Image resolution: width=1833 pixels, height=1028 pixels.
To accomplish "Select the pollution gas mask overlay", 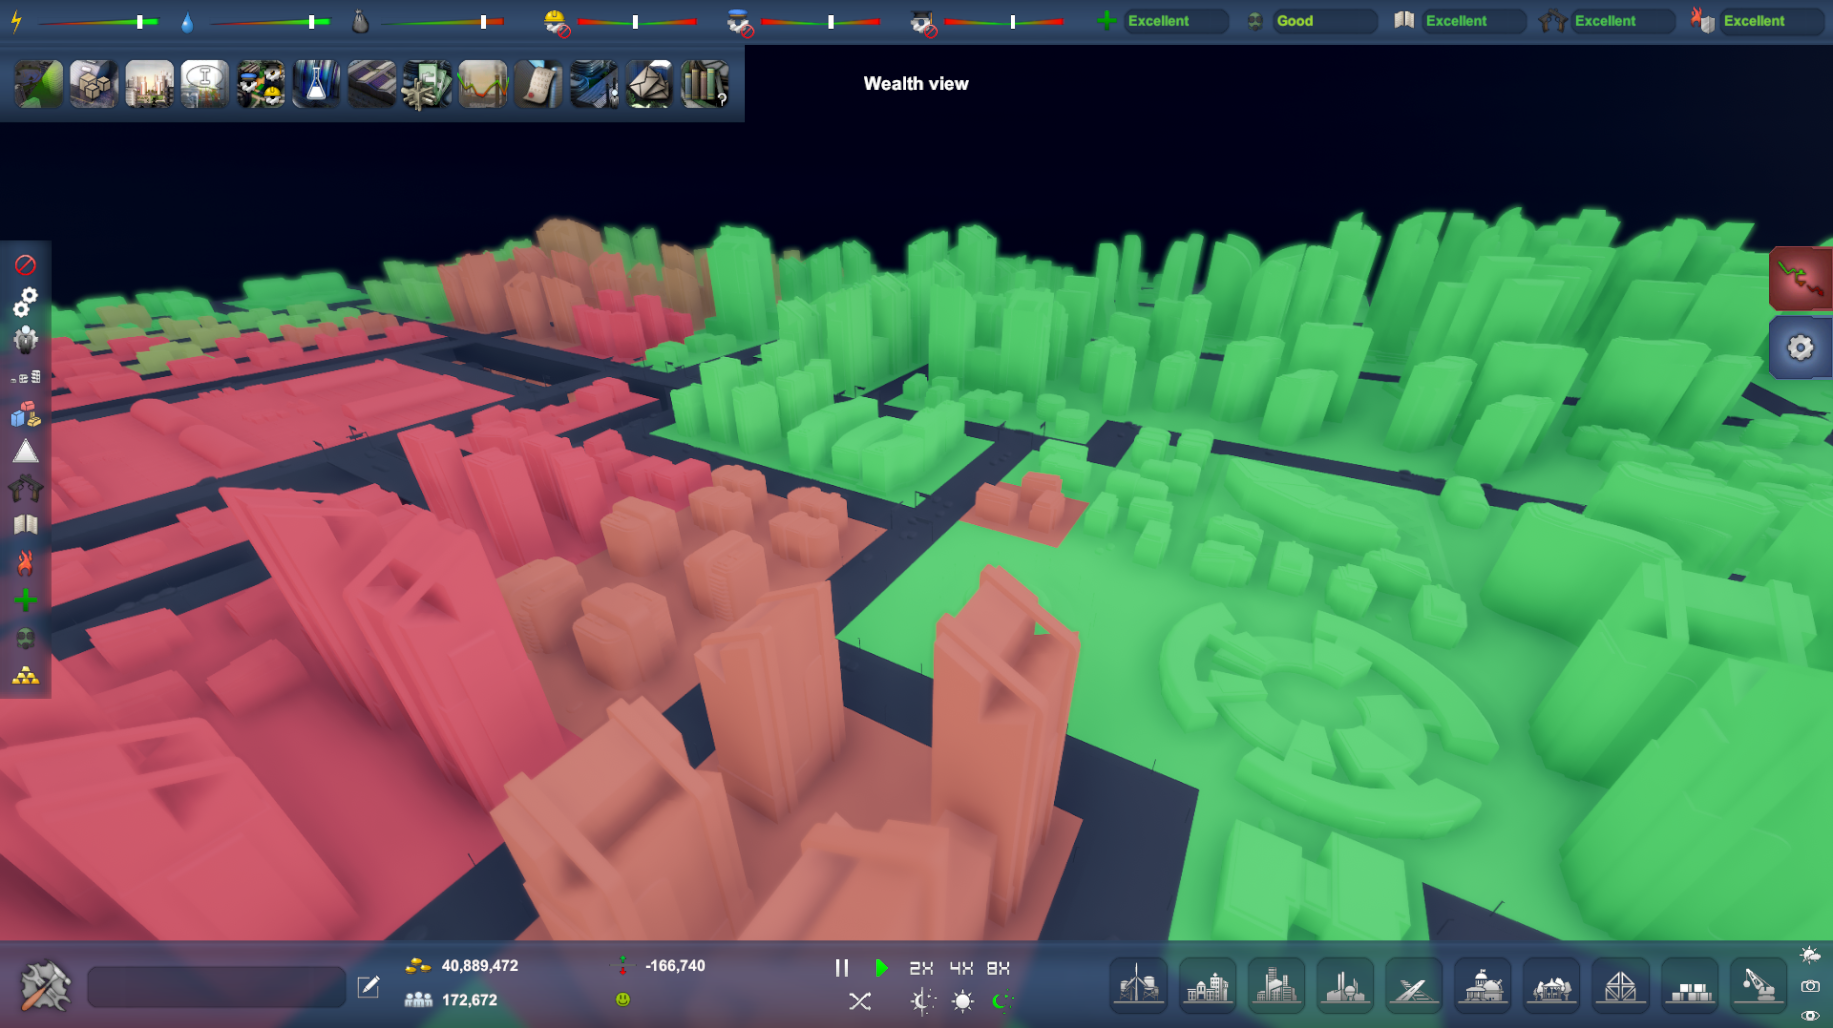I will [x=25, y=638].
